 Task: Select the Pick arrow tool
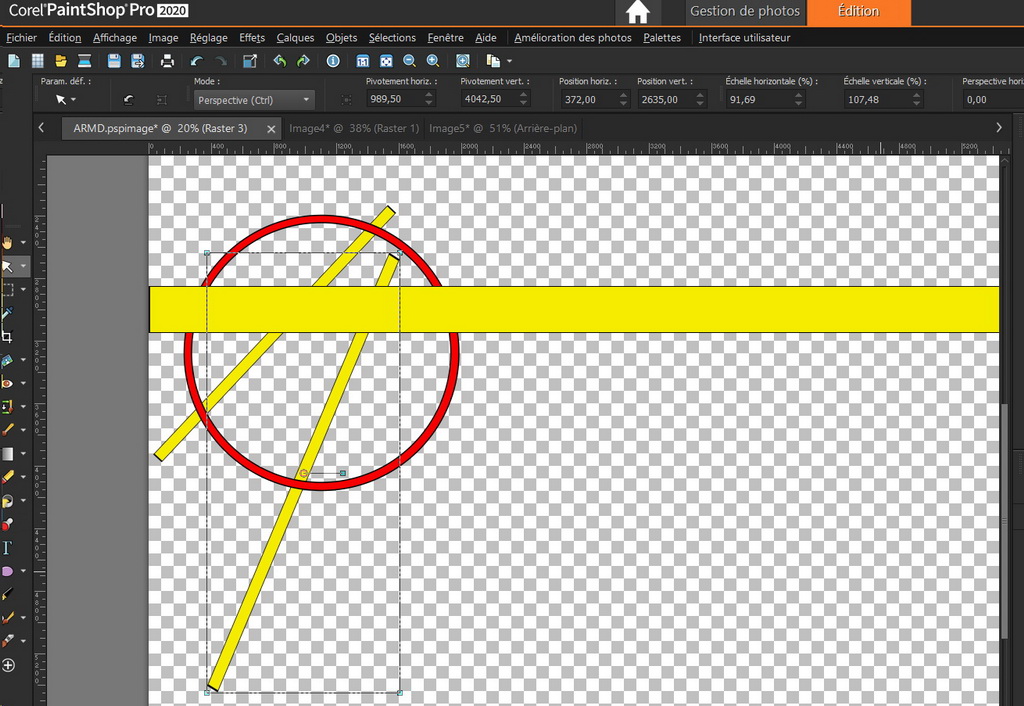click(7, 266)
